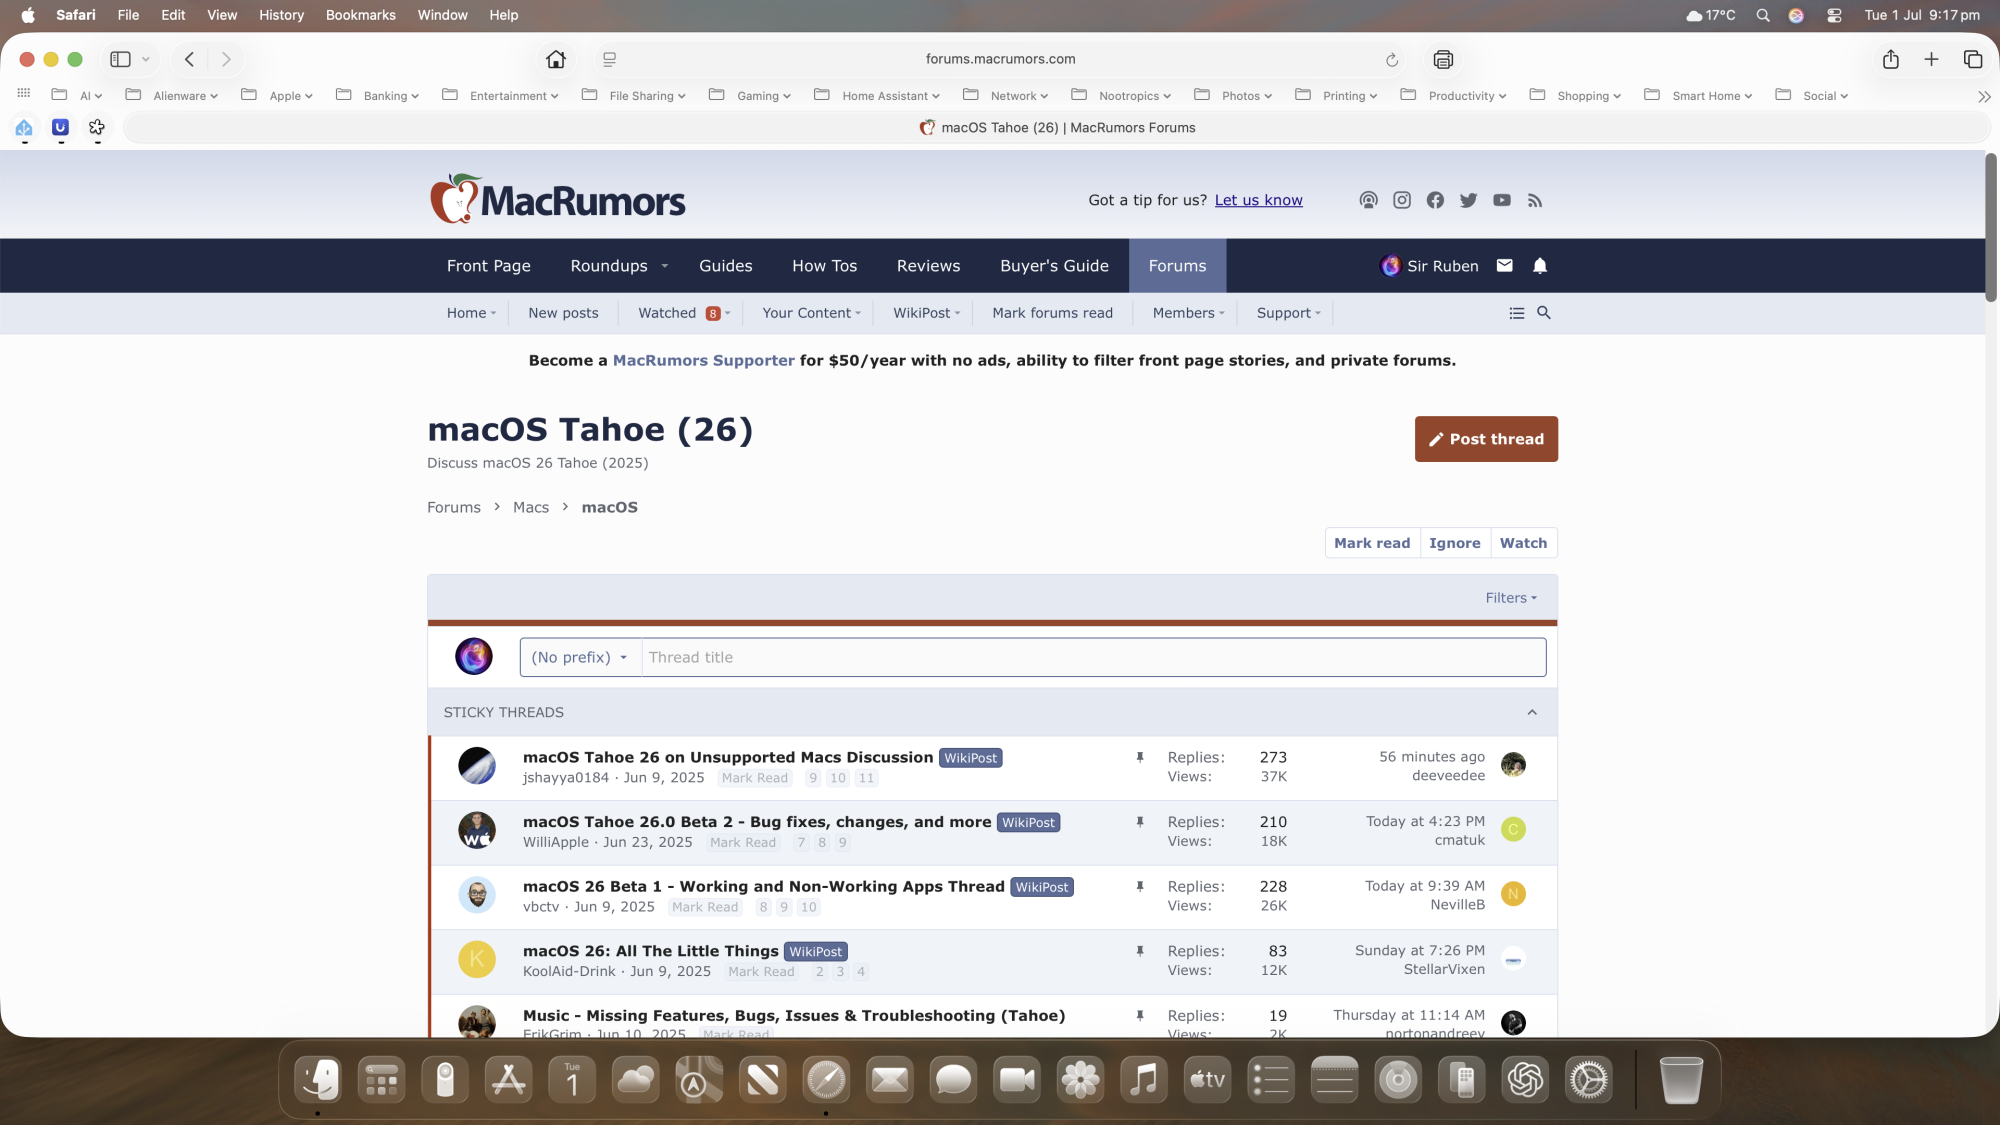Toggle Watch for this forum
Viewport: 2000px width, 1125px height.
point(1523,543)
